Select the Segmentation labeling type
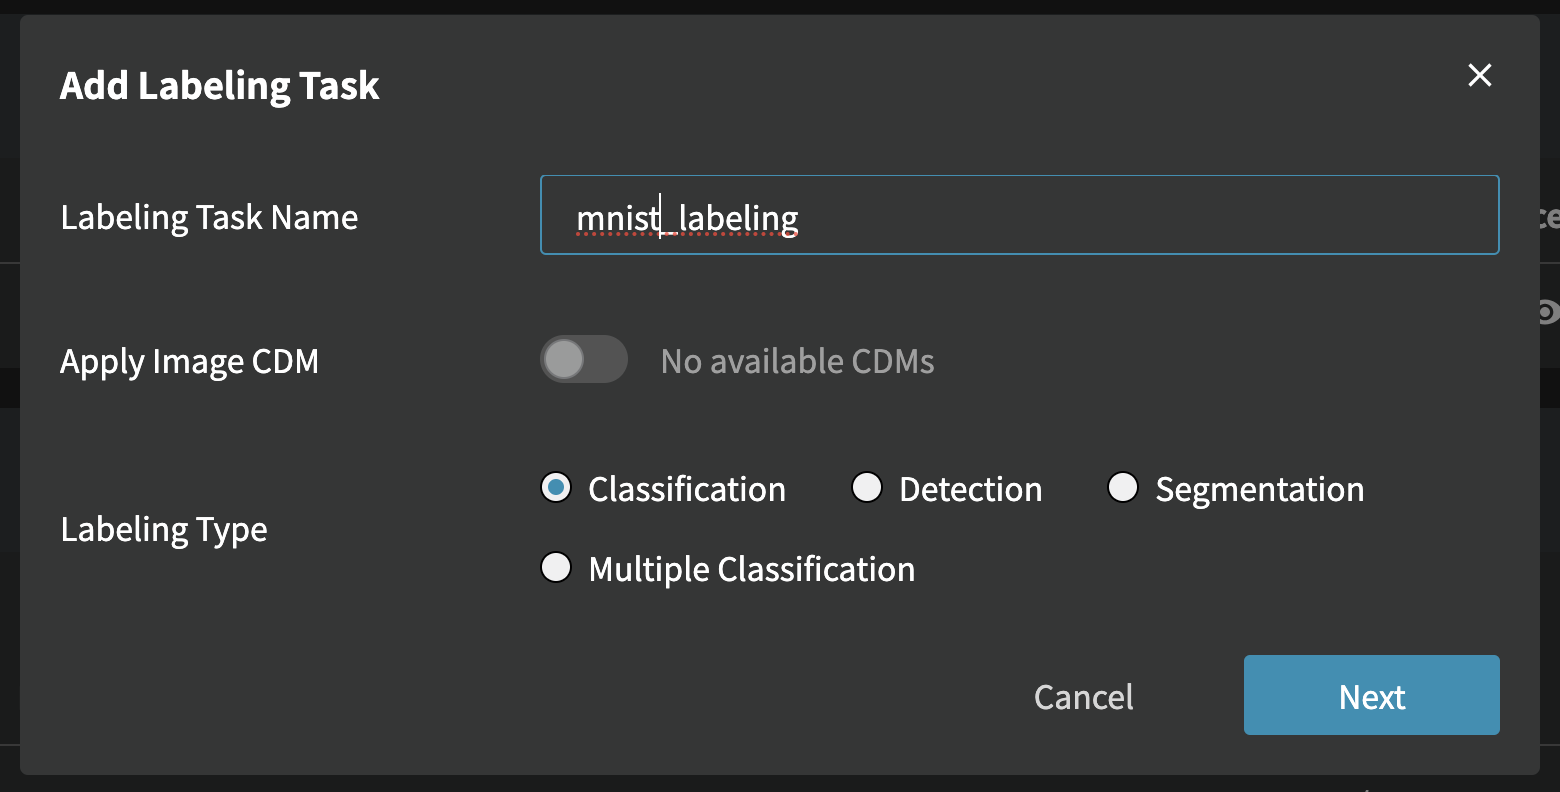Image resolution: width=1560 pixels, height=792 pixels. click(1123, 488)
